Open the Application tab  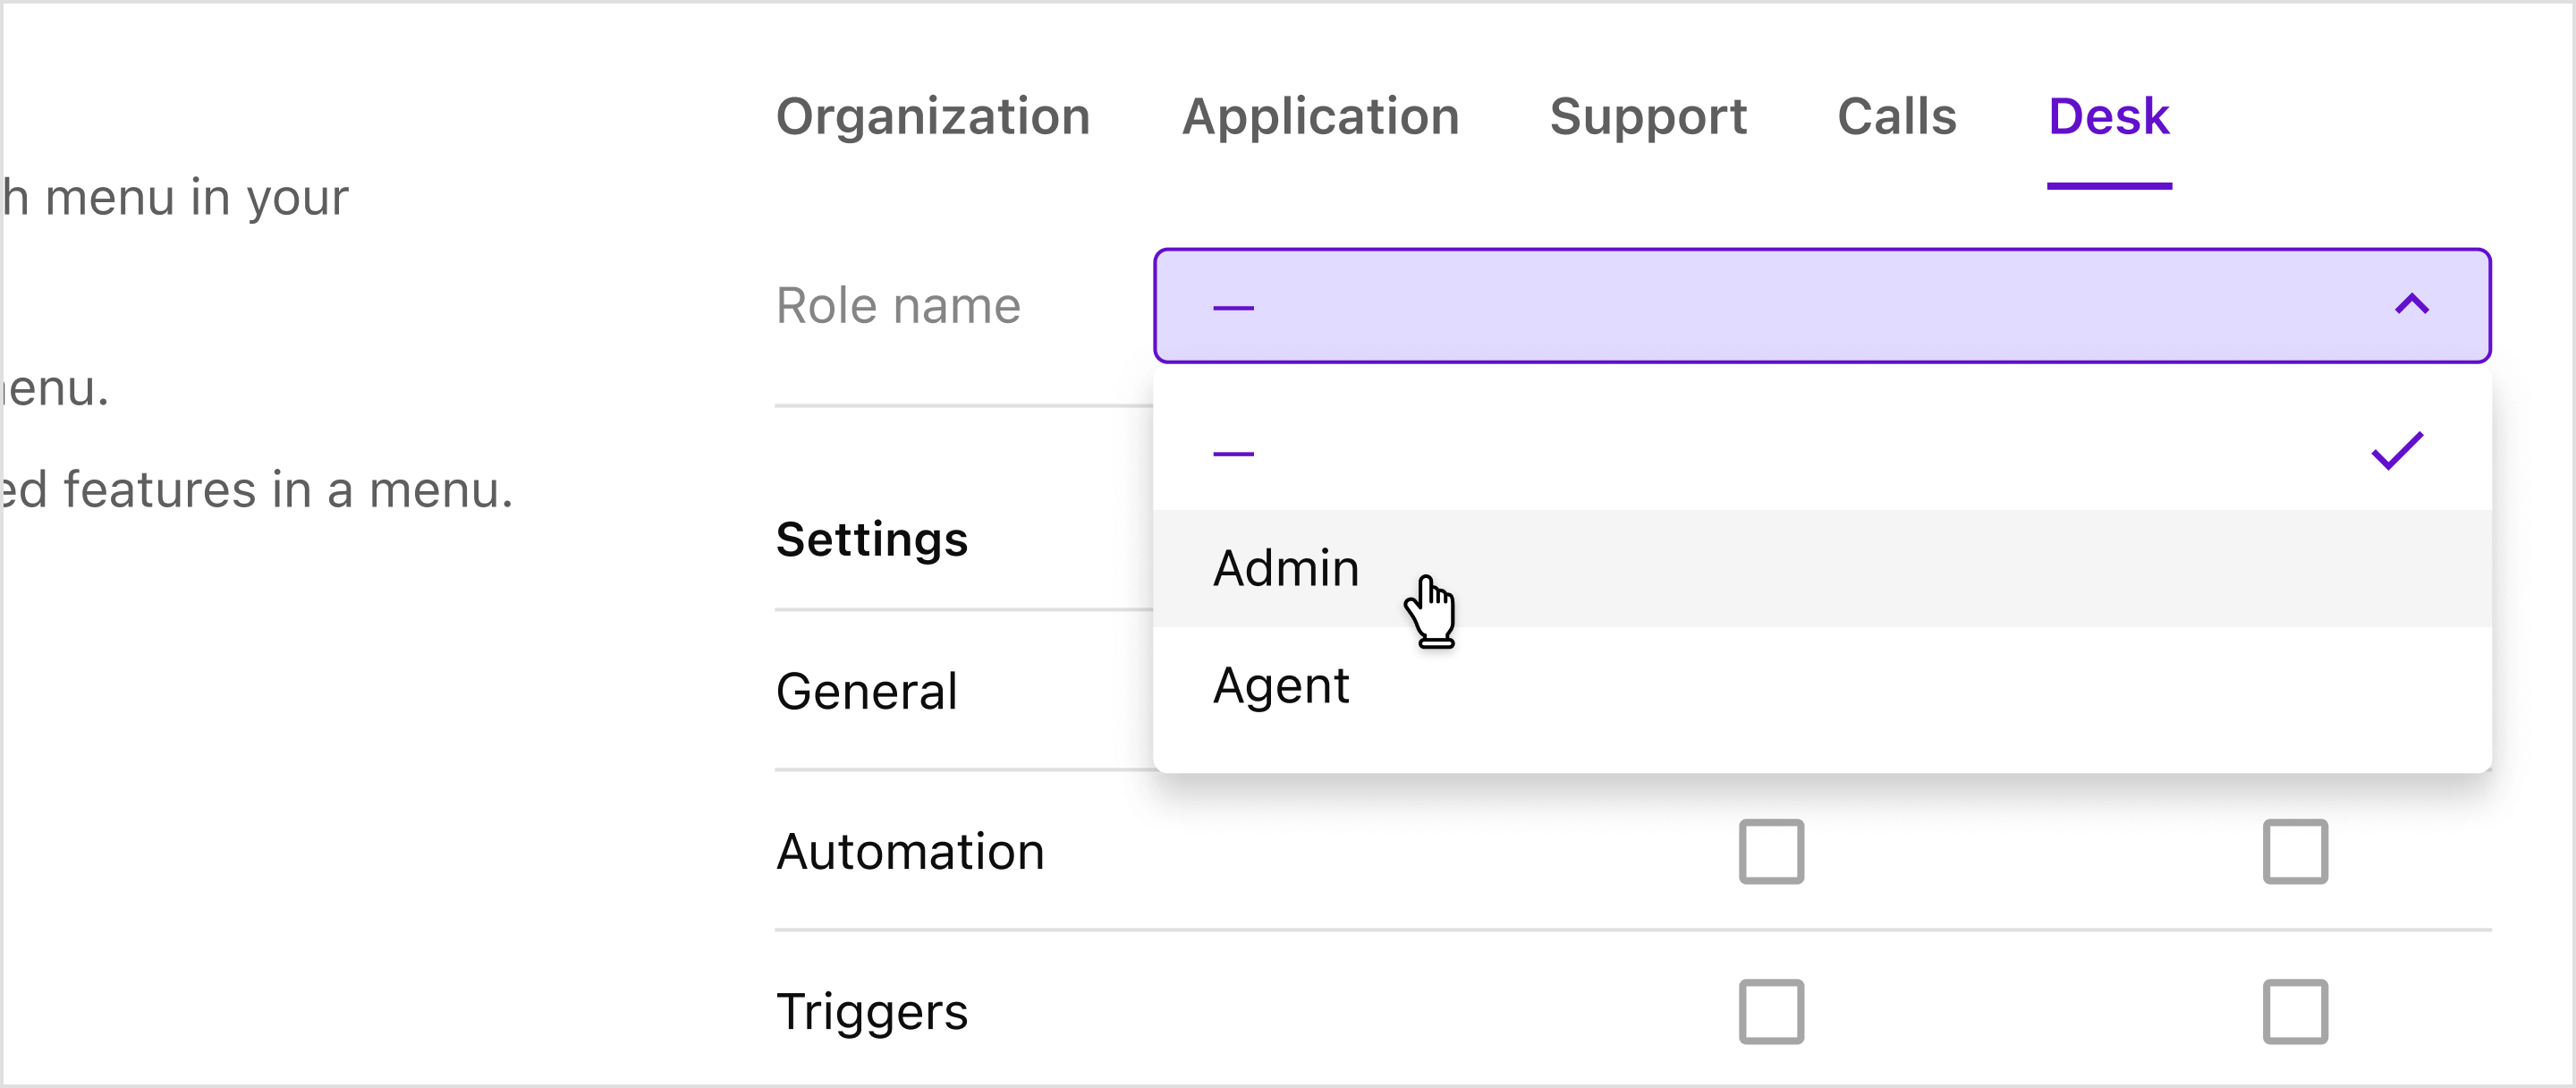click(1321, 117)
